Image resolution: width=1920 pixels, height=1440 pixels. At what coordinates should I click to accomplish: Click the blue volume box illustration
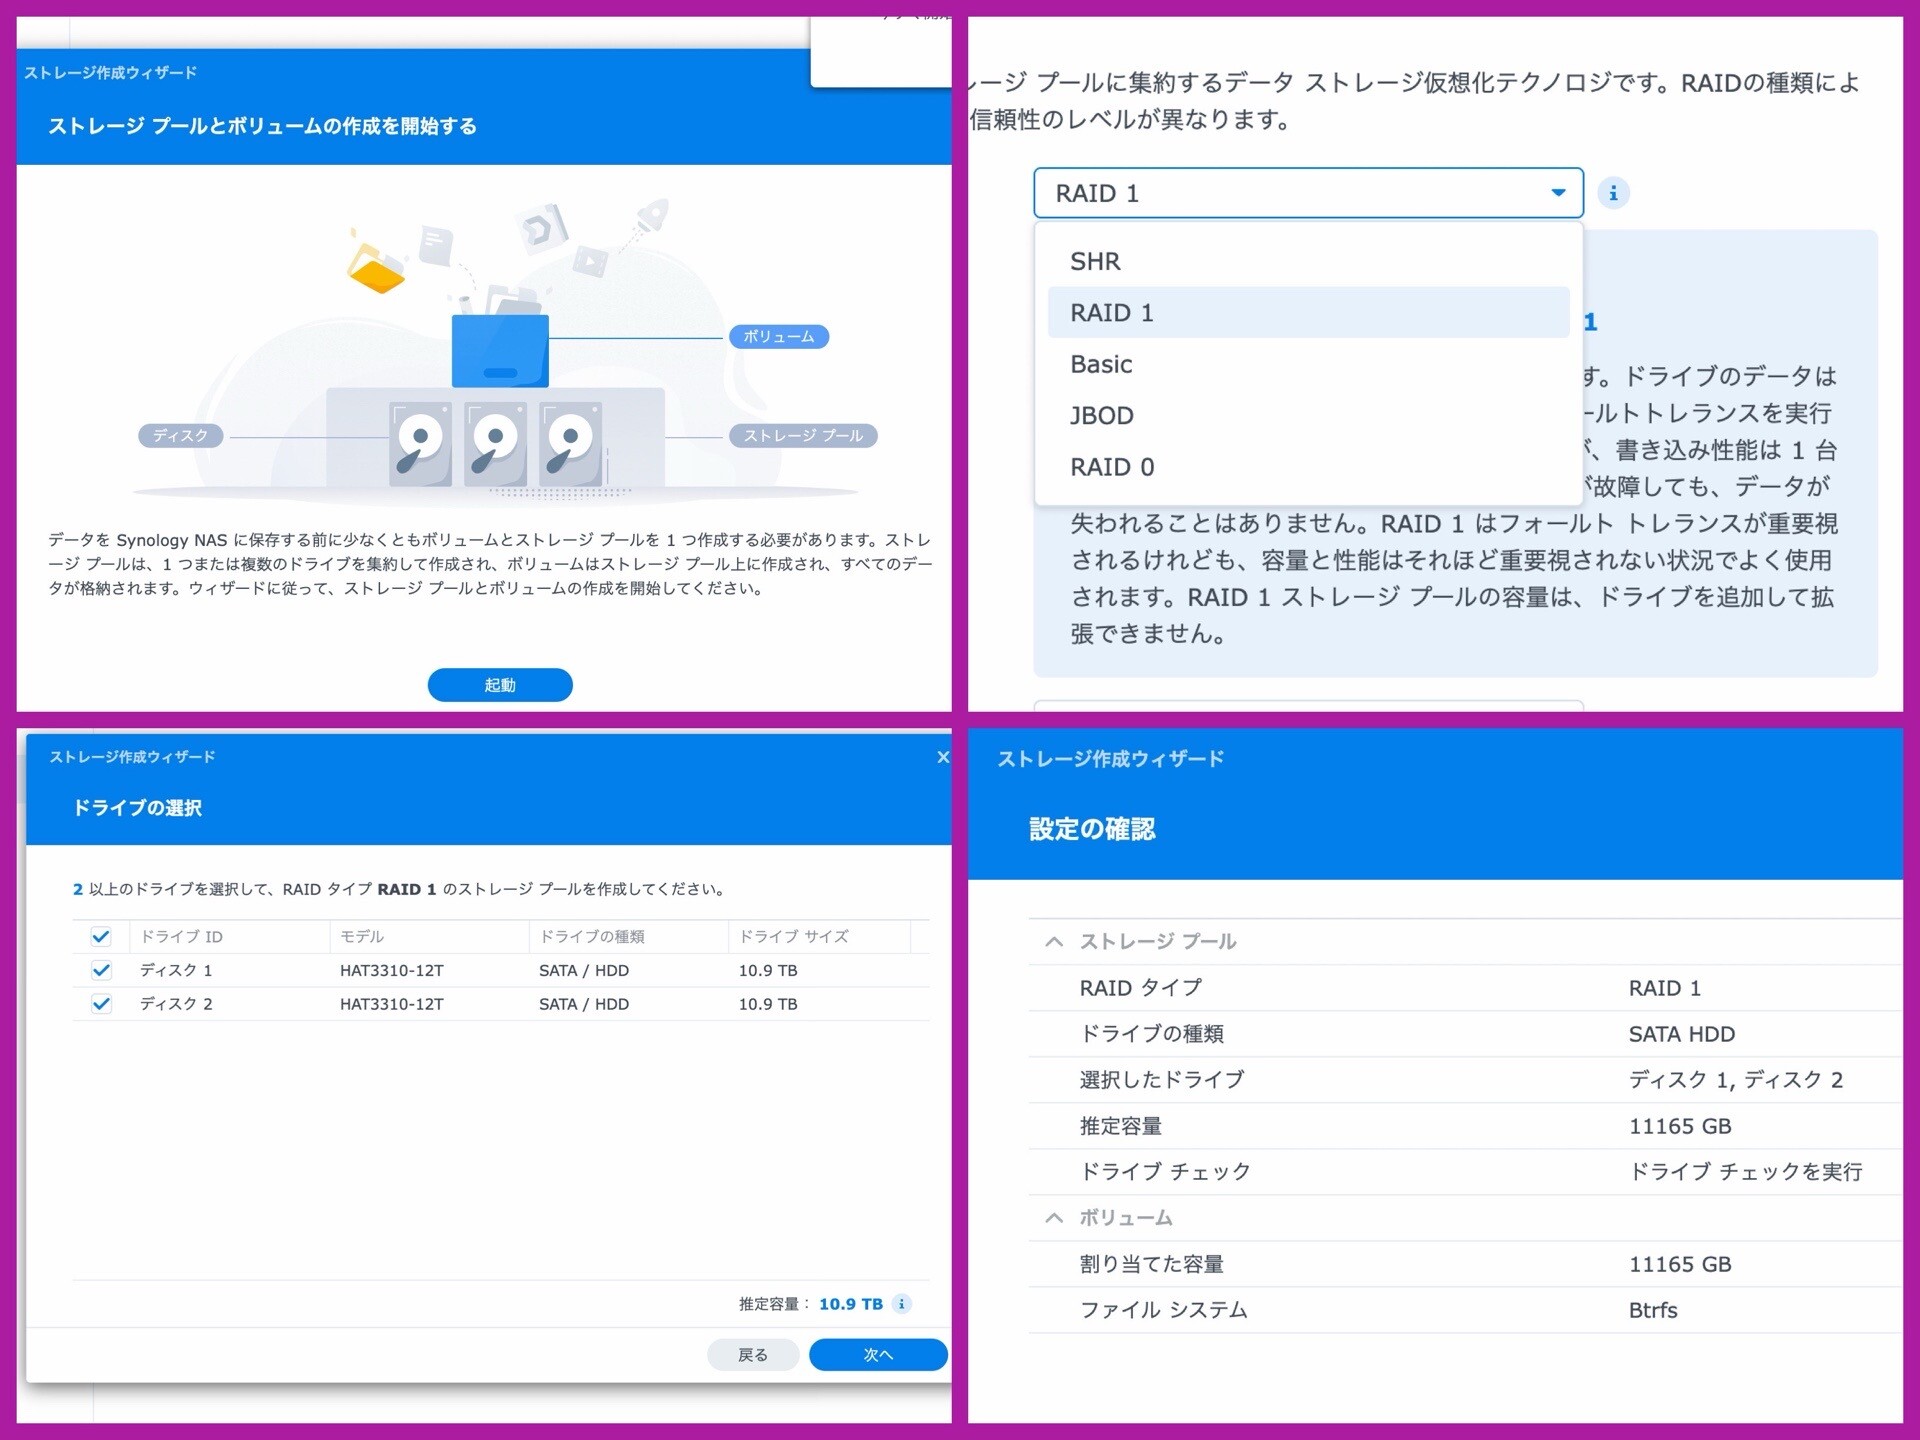pos(500,351)
